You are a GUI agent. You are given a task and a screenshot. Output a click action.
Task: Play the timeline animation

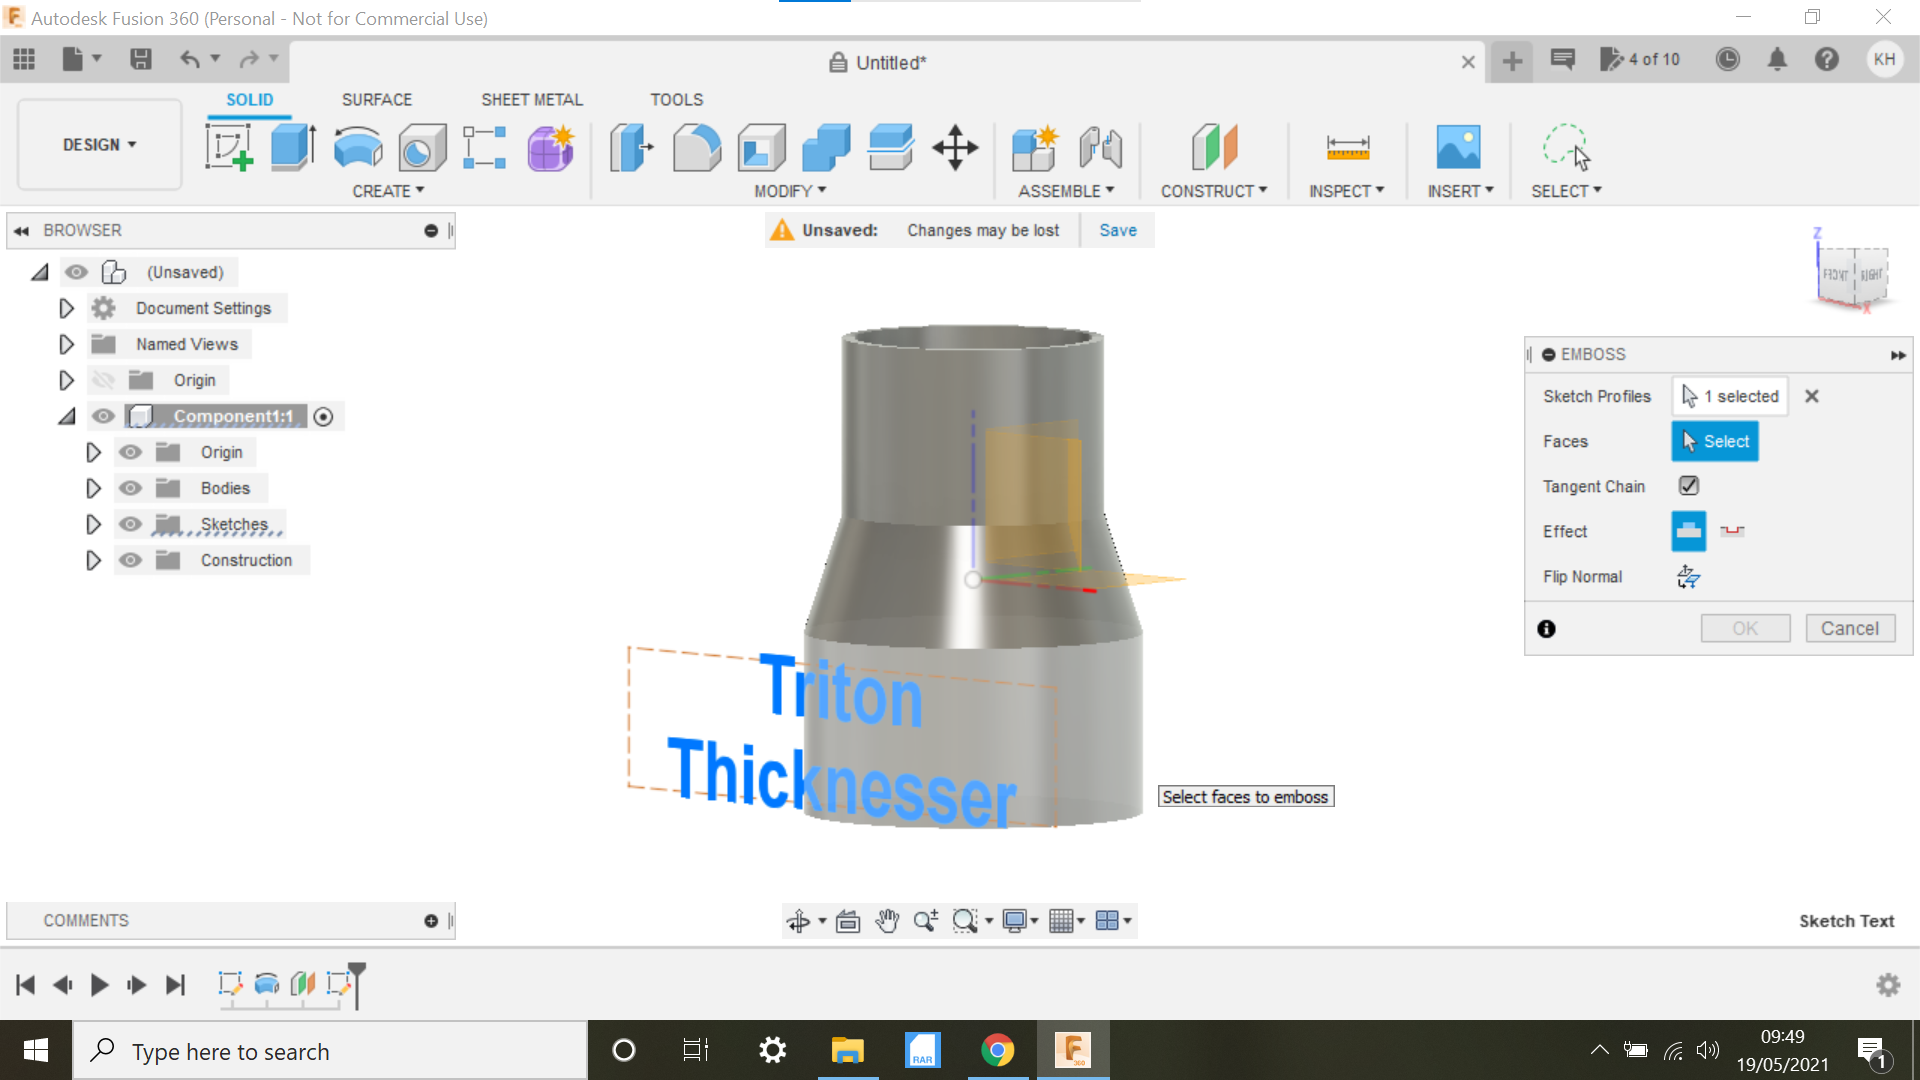(99, 985)
